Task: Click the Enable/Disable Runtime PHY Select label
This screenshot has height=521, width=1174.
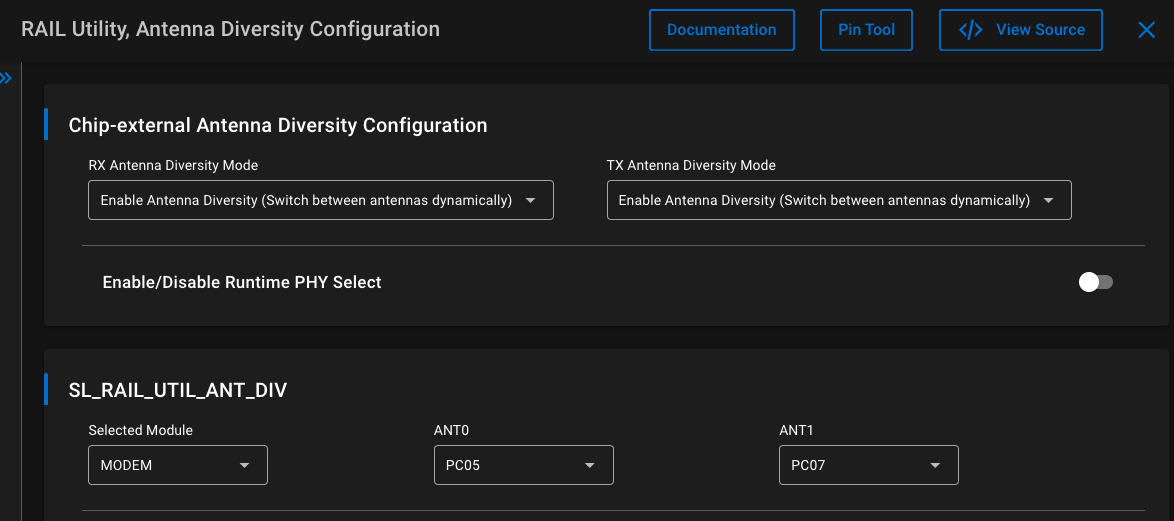Action: pyautogui.click(x=242, y=282)
